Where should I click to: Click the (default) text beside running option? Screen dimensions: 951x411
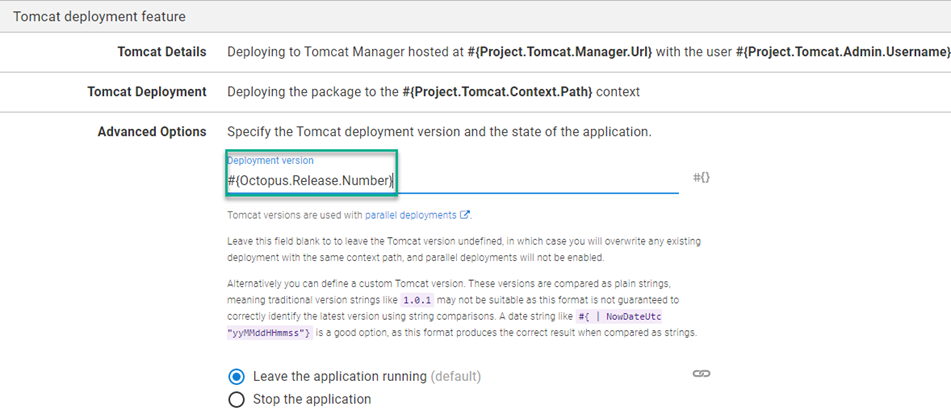click(455, 376)
